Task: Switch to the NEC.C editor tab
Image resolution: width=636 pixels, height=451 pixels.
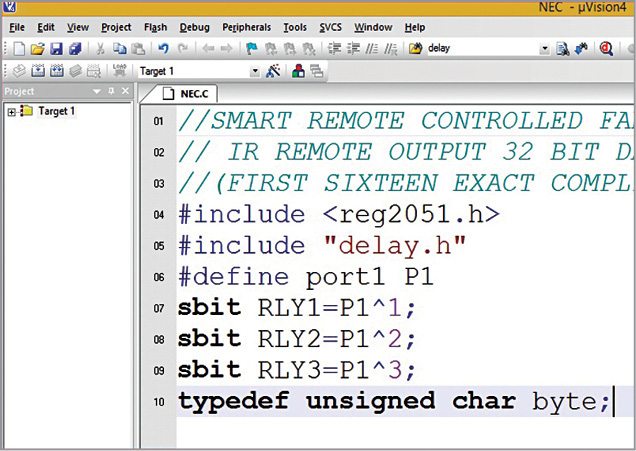Action: (194, 93)
